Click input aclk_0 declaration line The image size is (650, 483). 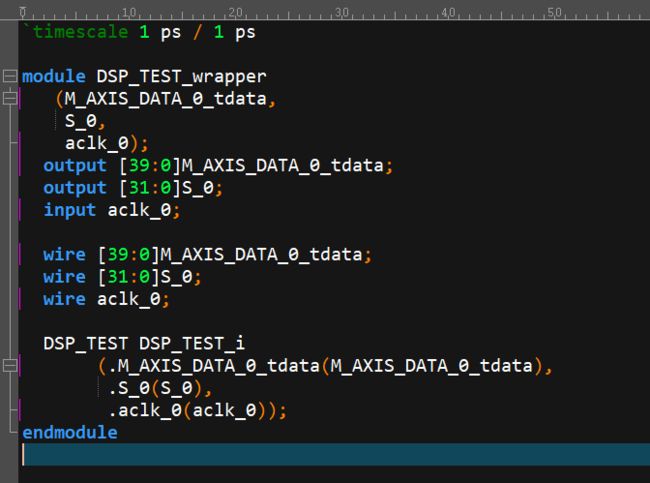coord(112,210)
